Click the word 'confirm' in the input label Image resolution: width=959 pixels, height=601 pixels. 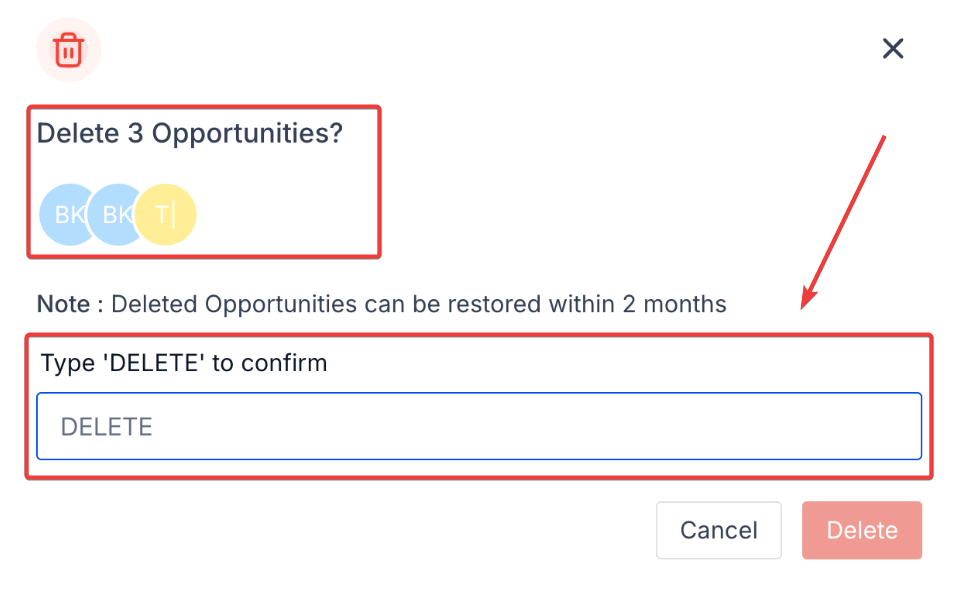click(x=288, y=362)
